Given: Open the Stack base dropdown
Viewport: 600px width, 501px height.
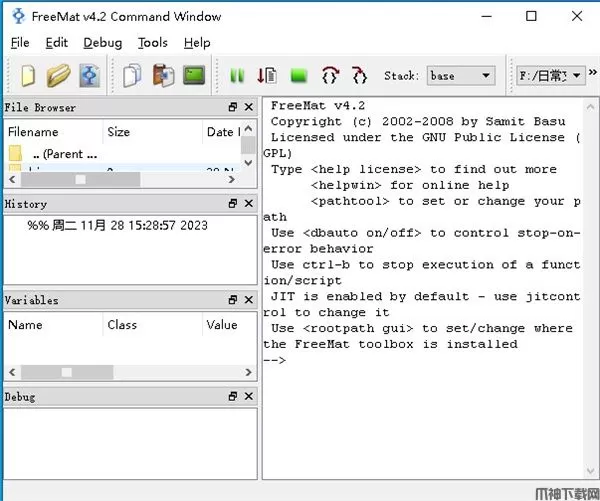Looking at the screenshot, I should point(461,76).
